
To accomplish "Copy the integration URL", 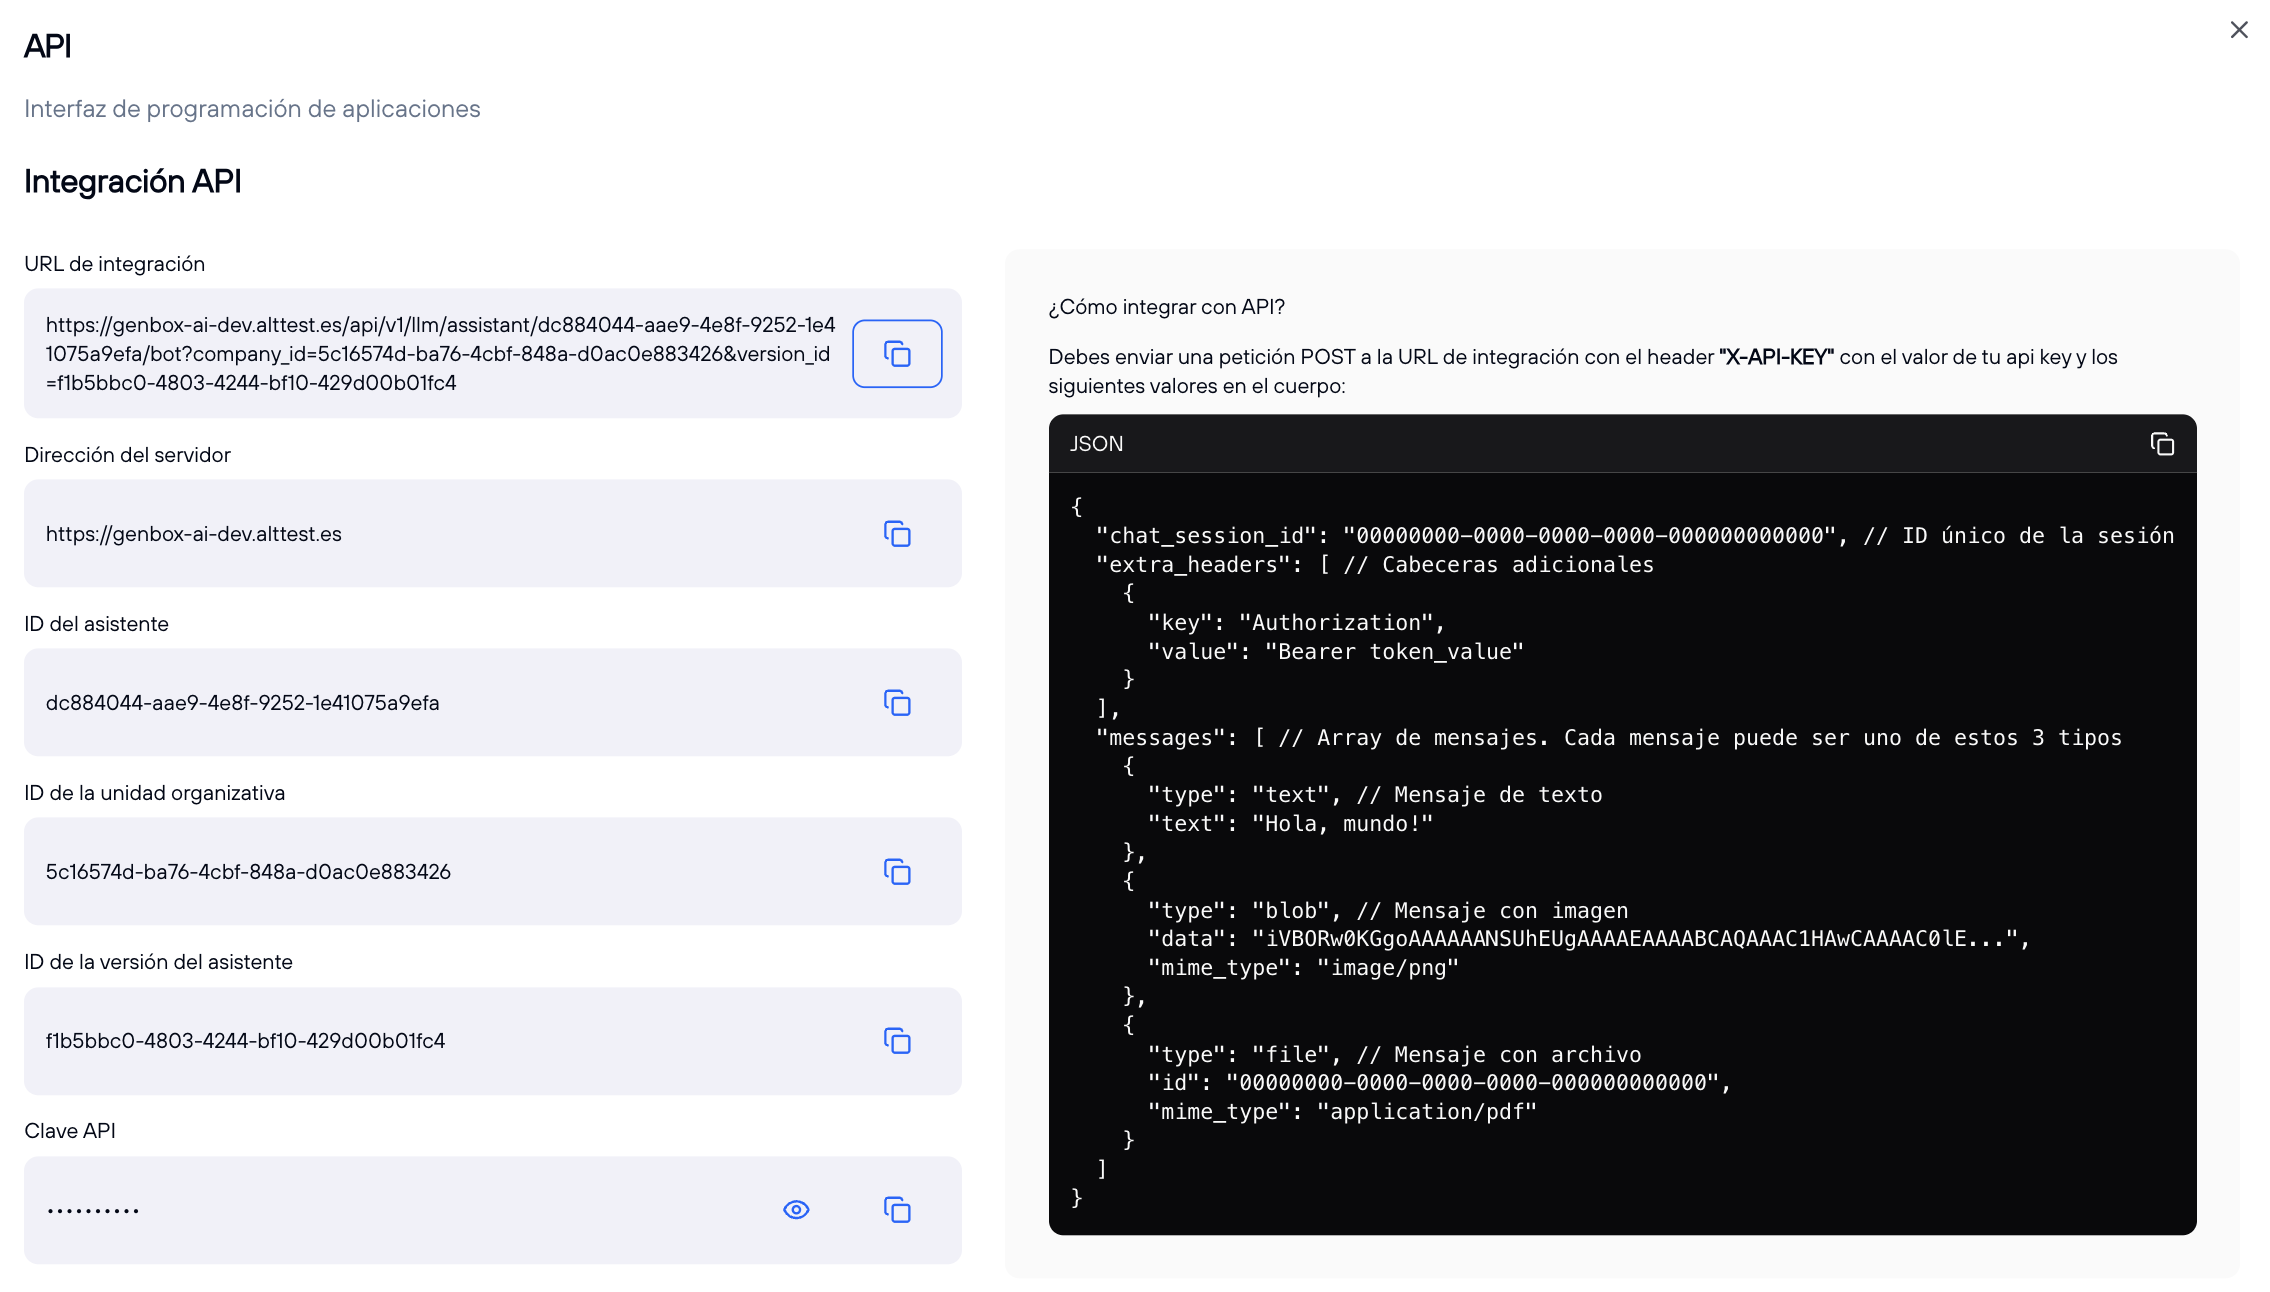I will [896, 353].
